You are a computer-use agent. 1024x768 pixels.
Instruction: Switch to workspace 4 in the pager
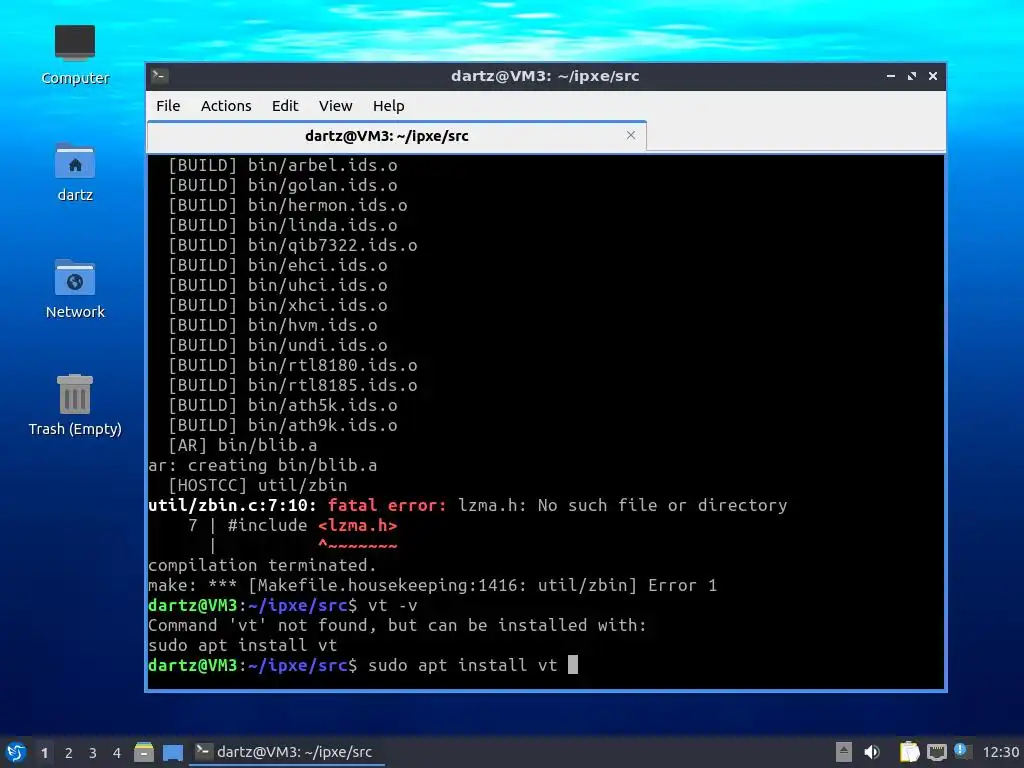117,753
